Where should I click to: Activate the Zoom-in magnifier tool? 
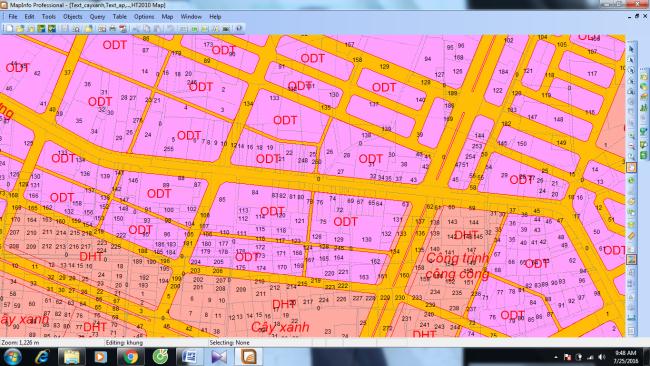coord(631,136)
